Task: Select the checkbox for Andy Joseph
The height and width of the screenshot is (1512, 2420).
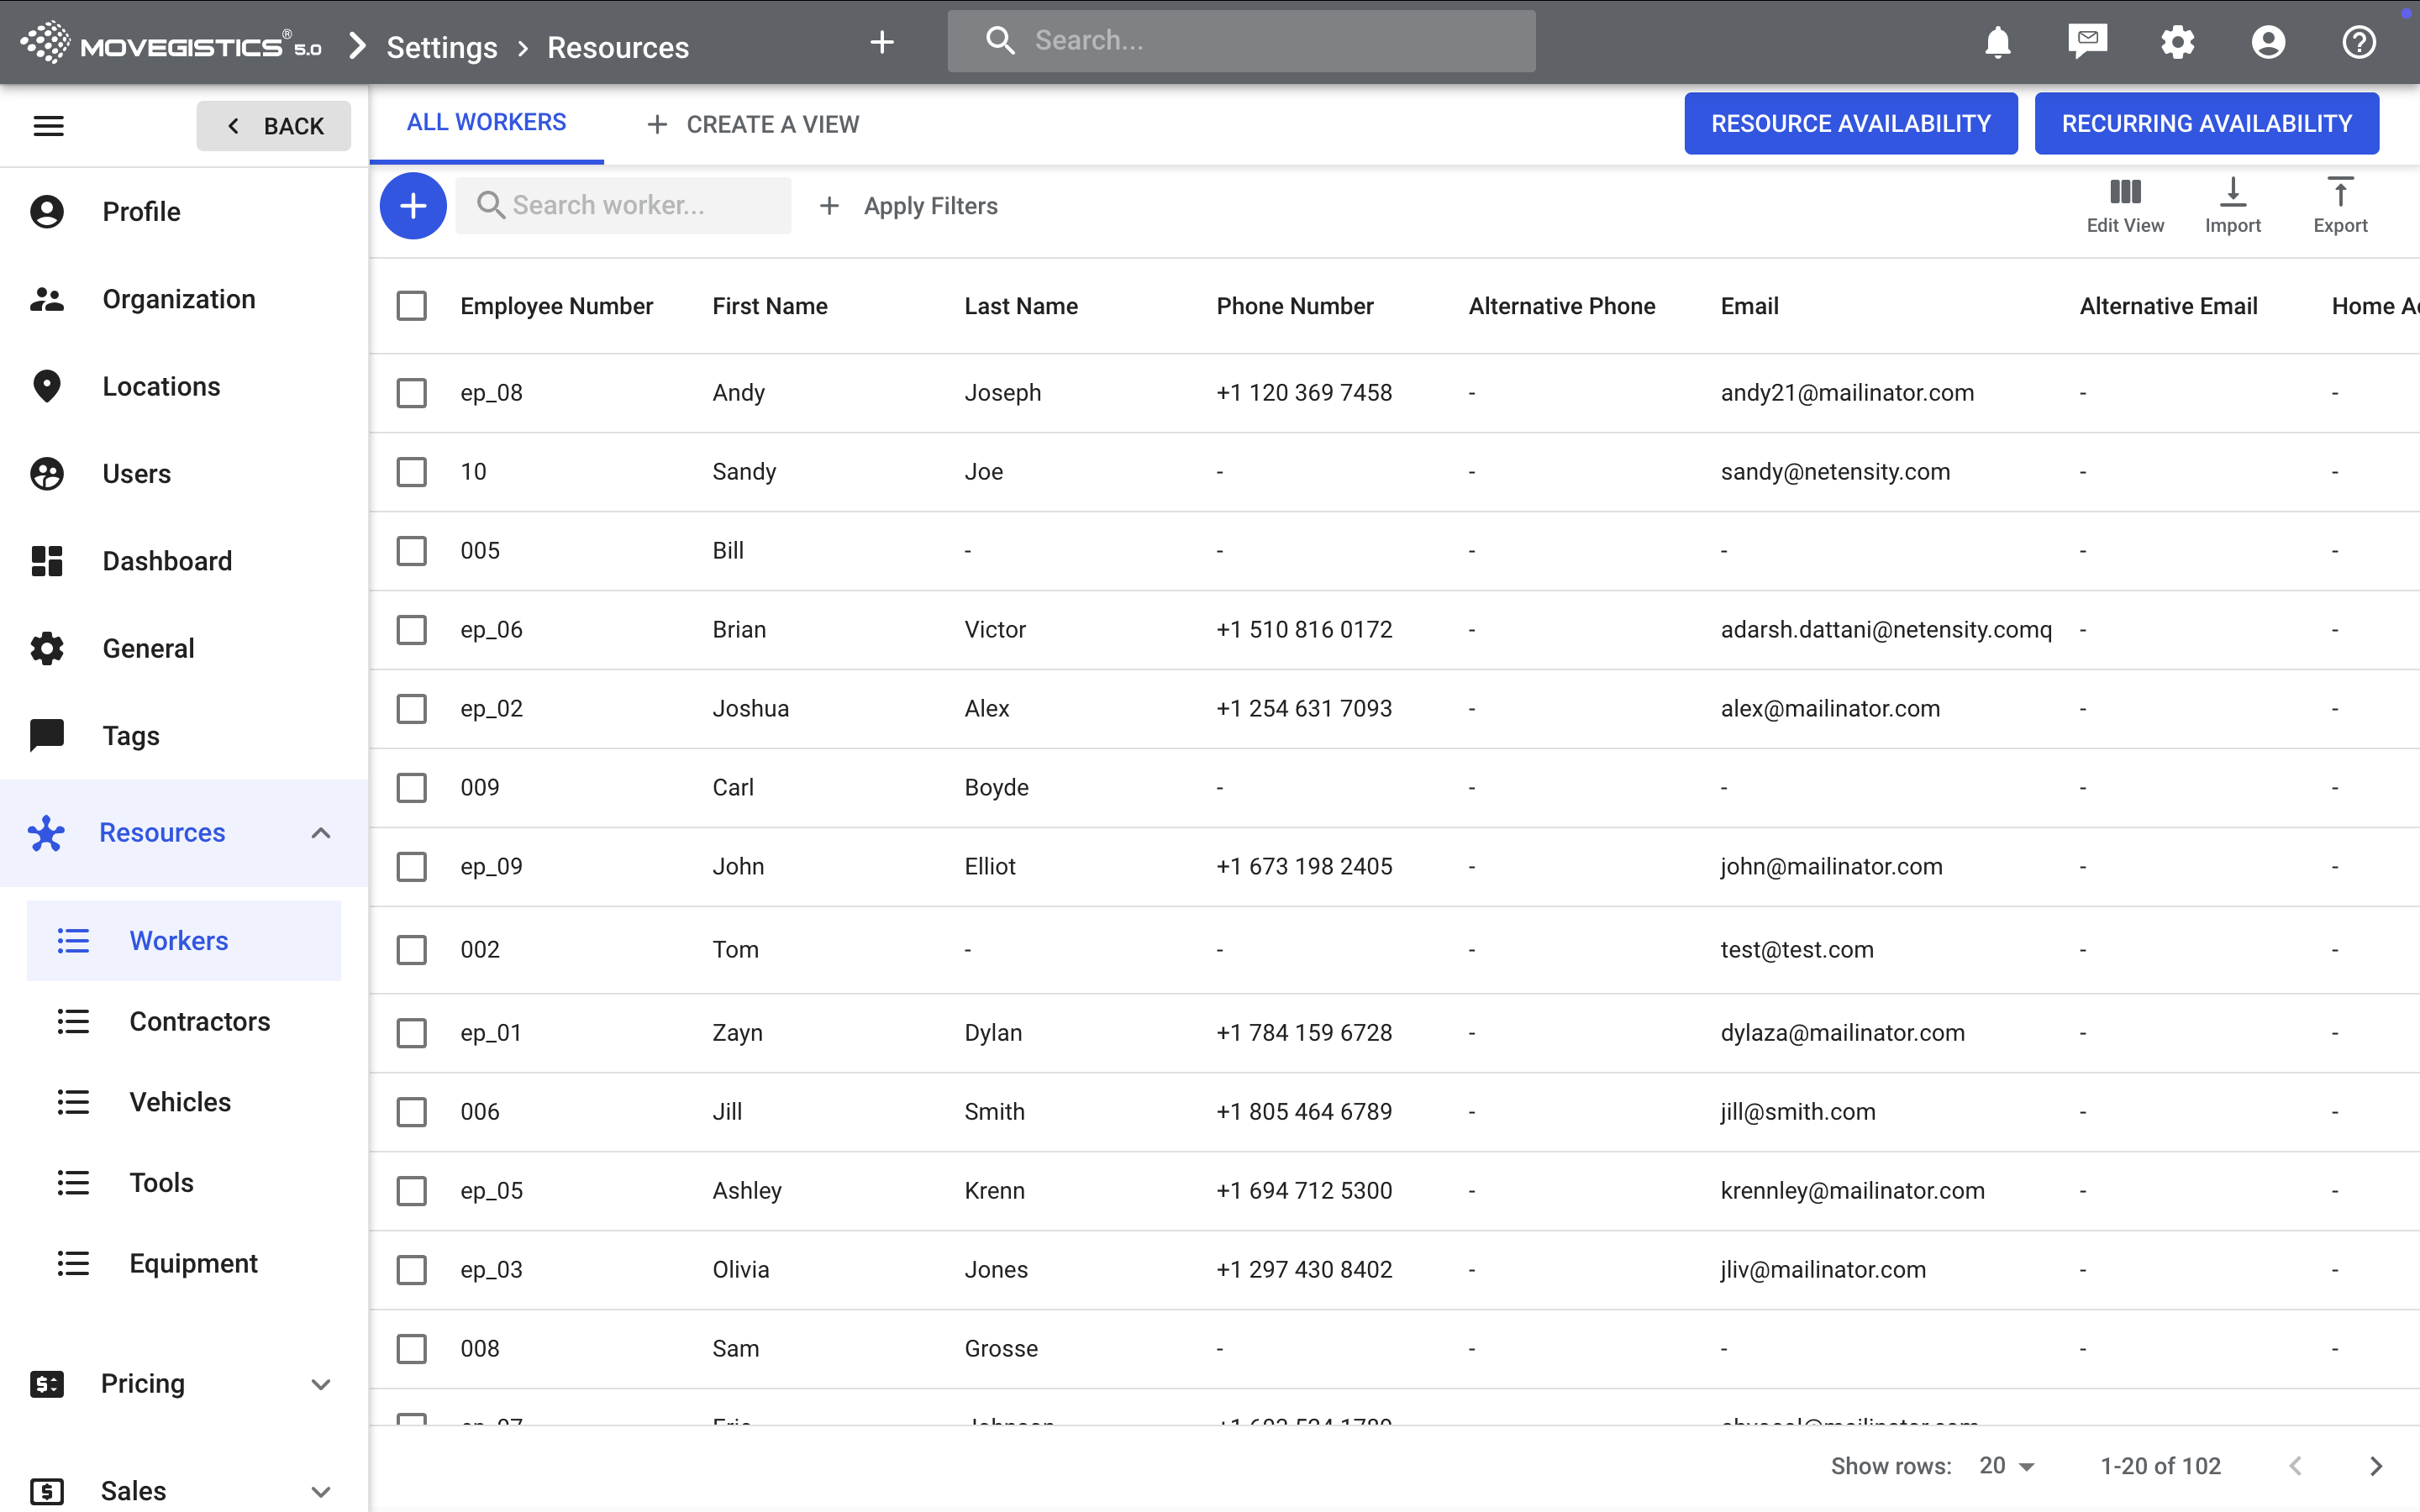Action: [x=411, y=393]
